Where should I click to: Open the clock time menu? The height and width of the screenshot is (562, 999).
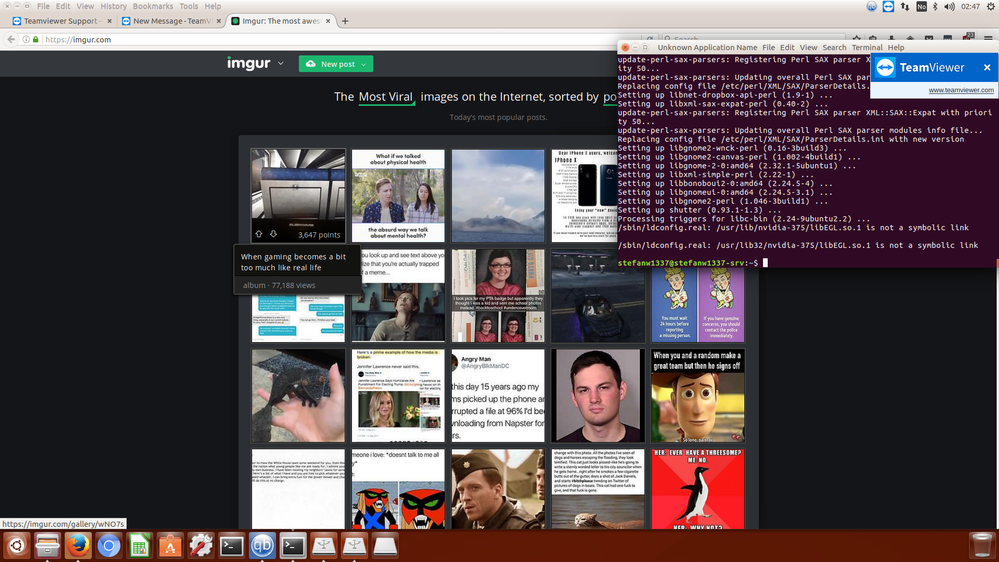click(970, 6)
